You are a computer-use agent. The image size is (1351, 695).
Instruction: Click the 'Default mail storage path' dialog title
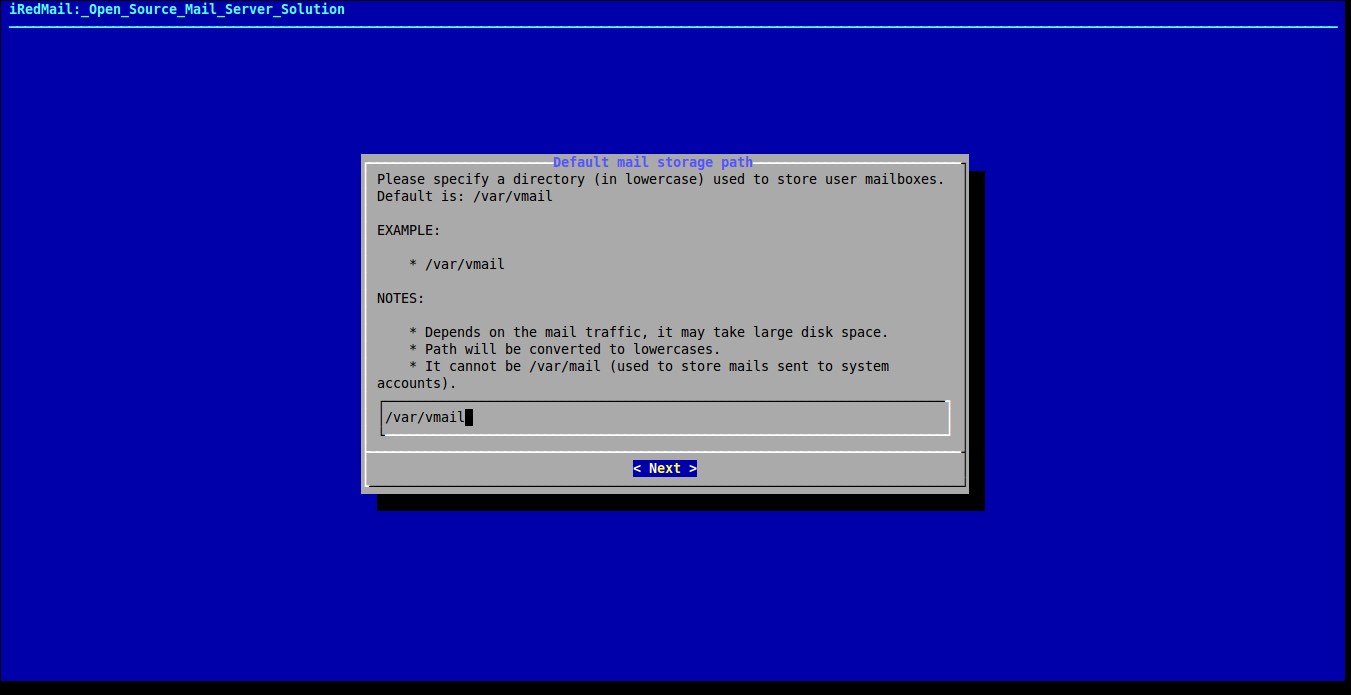pos(653,162)
